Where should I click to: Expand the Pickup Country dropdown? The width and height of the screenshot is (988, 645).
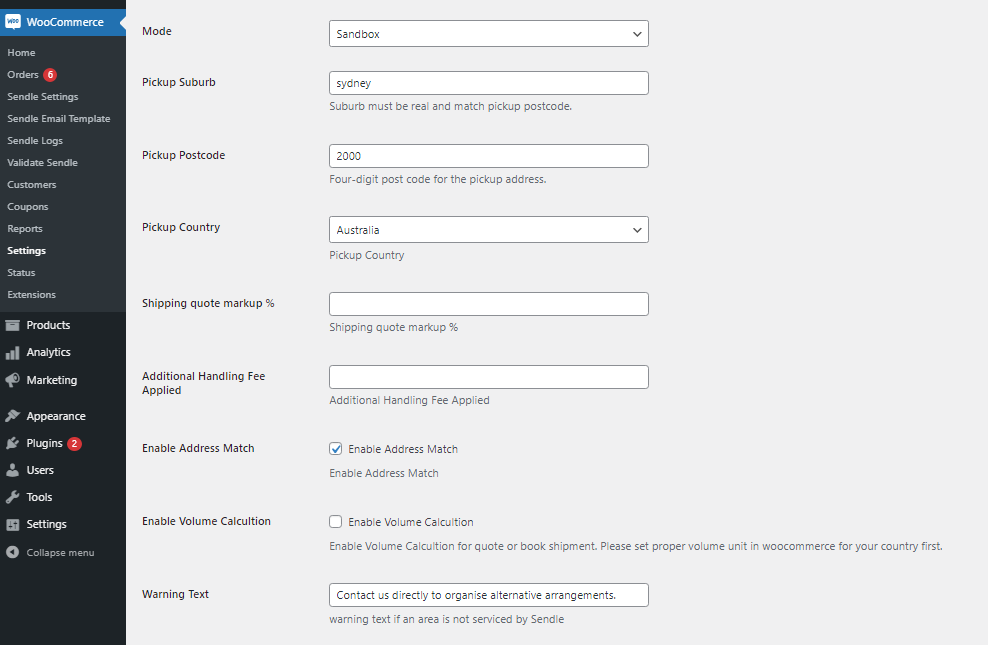click(488, 230)
